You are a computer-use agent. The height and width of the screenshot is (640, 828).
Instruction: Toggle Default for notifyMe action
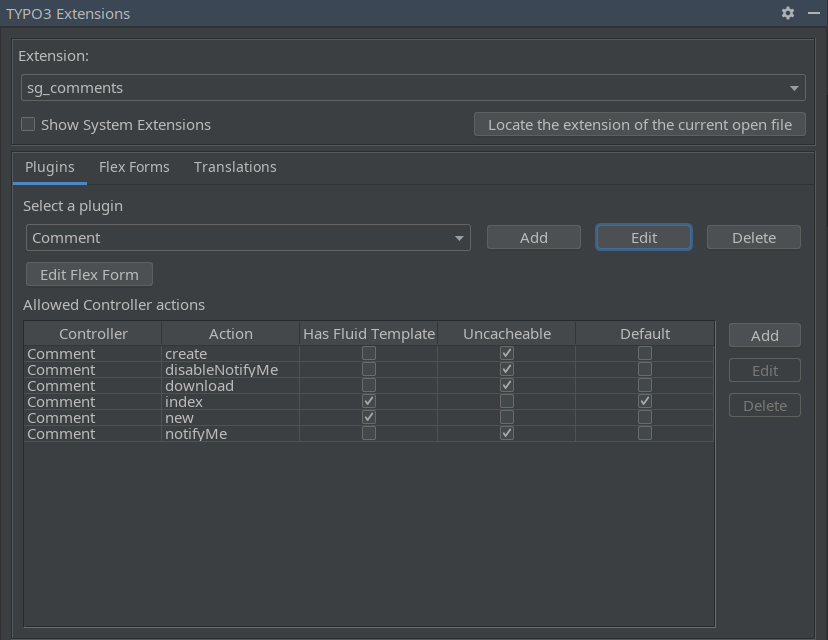[x=645, y=433]
